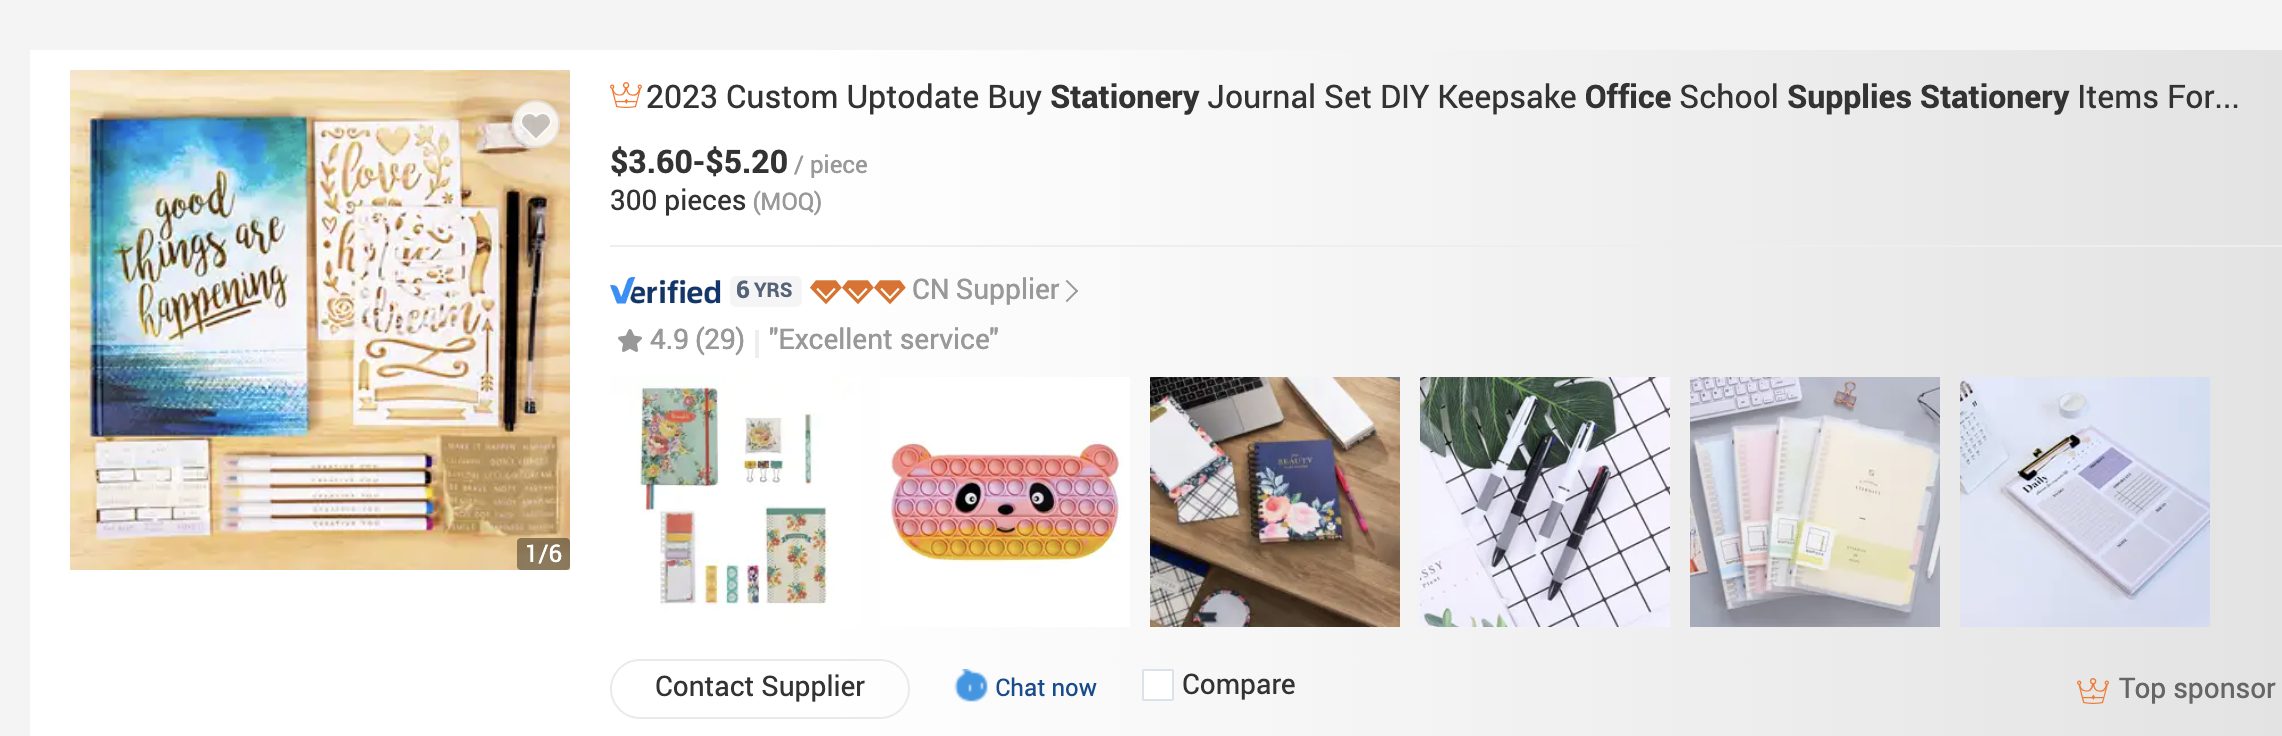The height and width of the screenshot is (736, 2282).
Task: Click the three orange diamond rating icons
Action: 857,291
